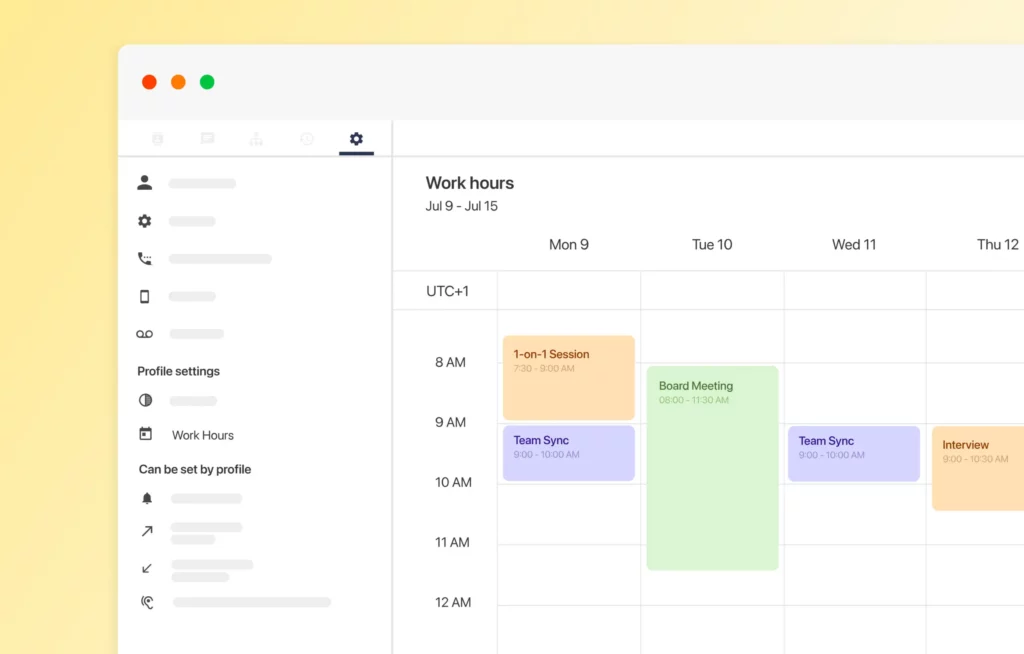Screen dimensions: 1024x654
Task: Select Monday's Team Sync event
Action: click(568, 453)
